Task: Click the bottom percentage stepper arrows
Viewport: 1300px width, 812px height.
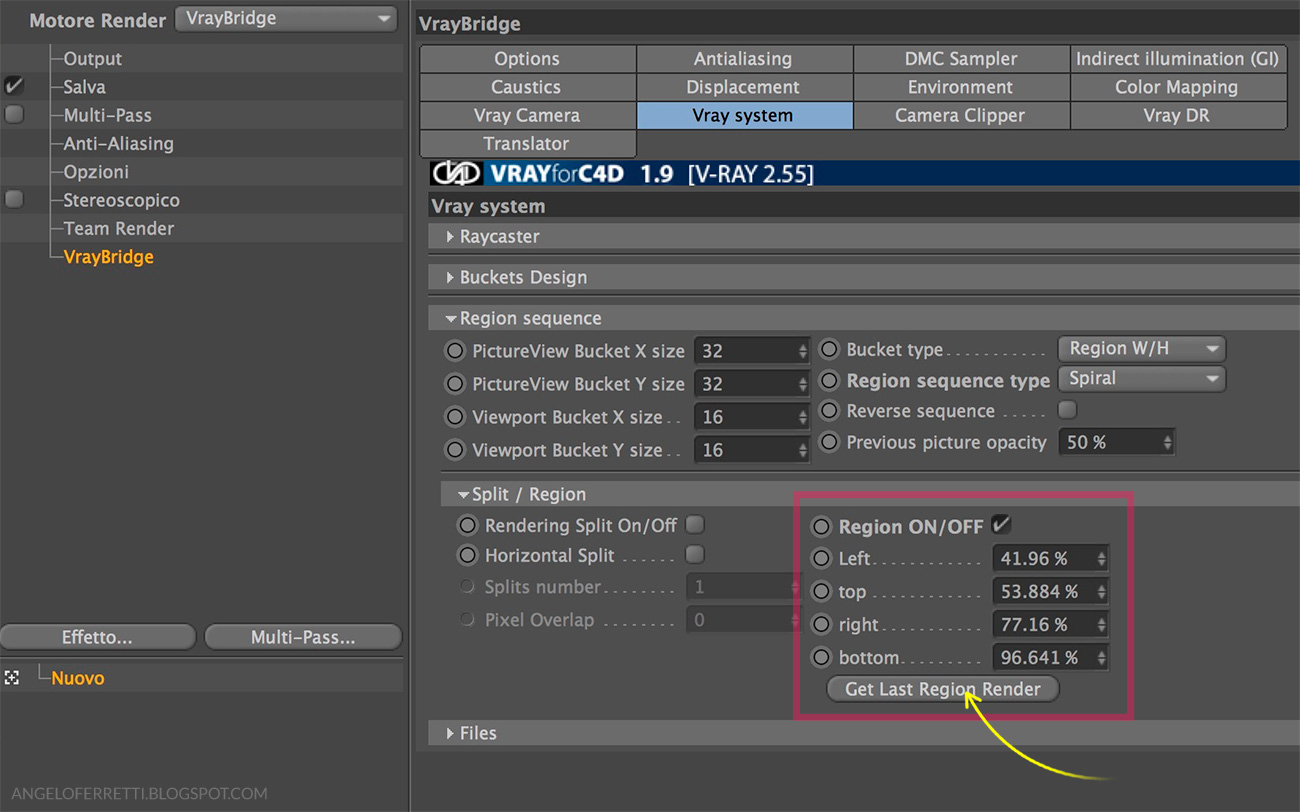Action: [1101, 658]
